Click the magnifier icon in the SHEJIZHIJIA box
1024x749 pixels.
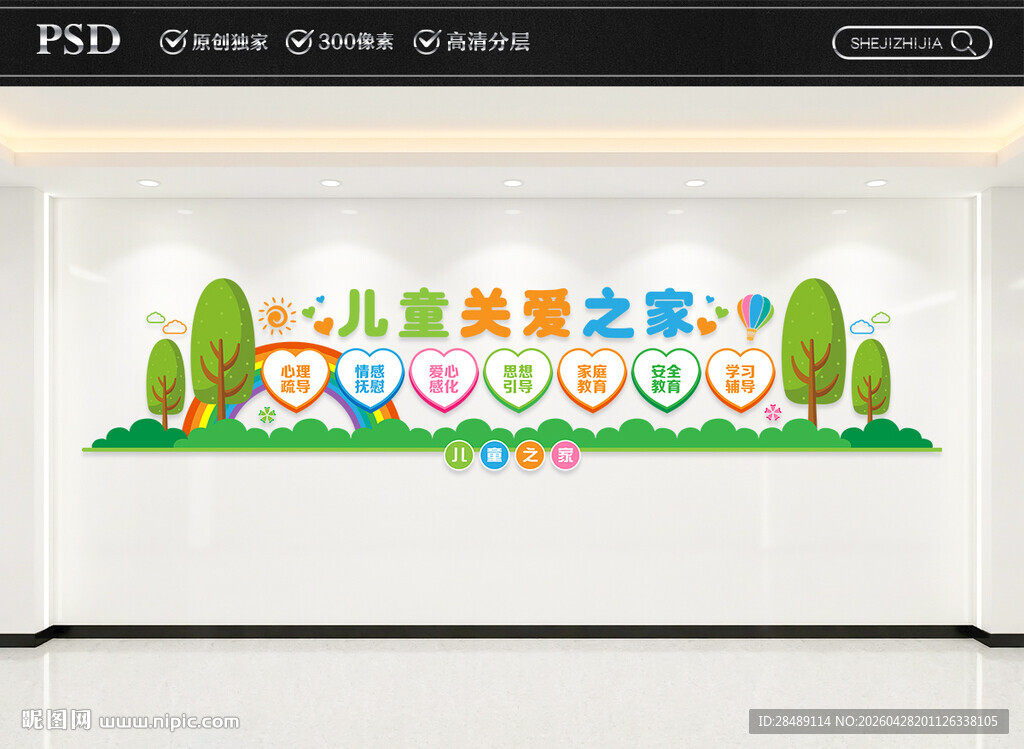coord(963,43)
